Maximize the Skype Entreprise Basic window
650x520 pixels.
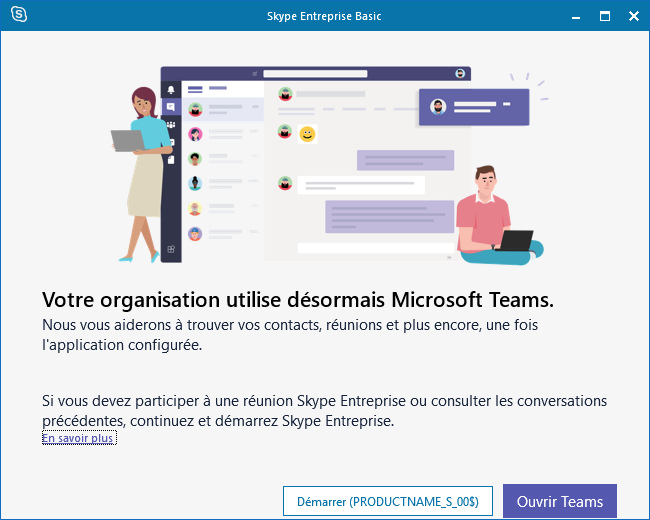click(x=605, y=16)
